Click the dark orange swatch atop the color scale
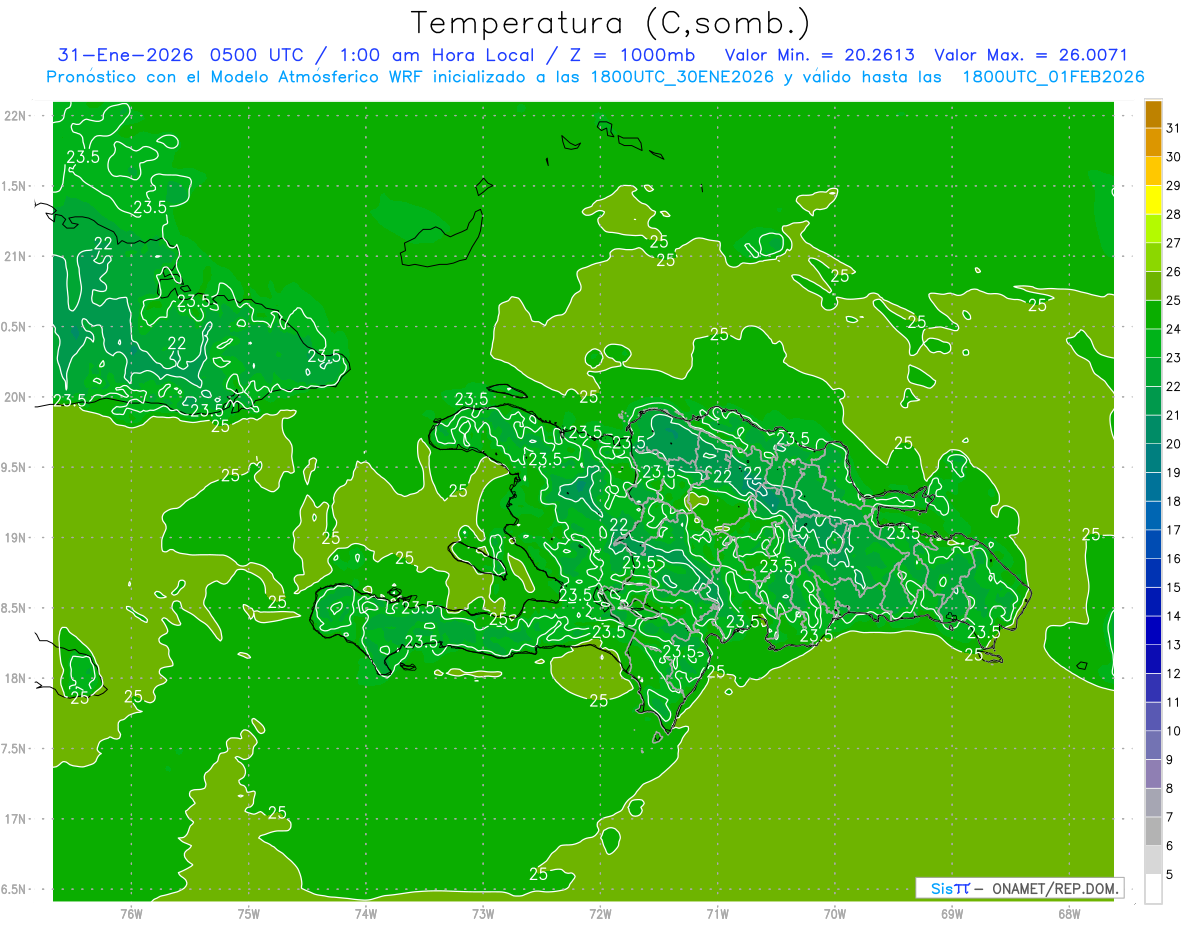 (x=1153, y=115)
